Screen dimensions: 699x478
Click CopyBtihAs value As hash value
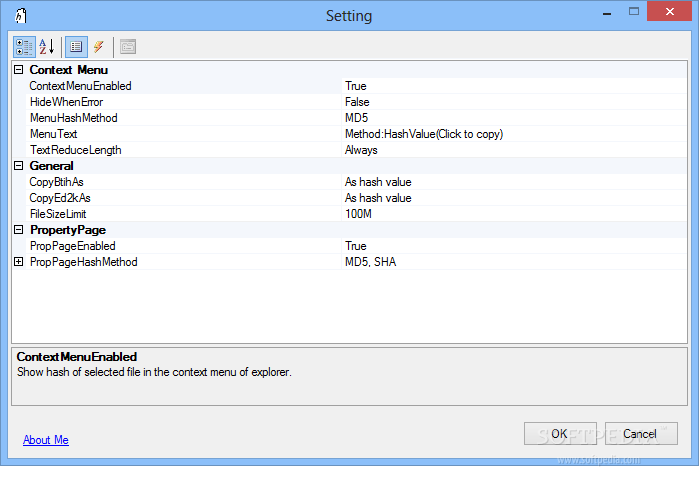tap(514, 182)
